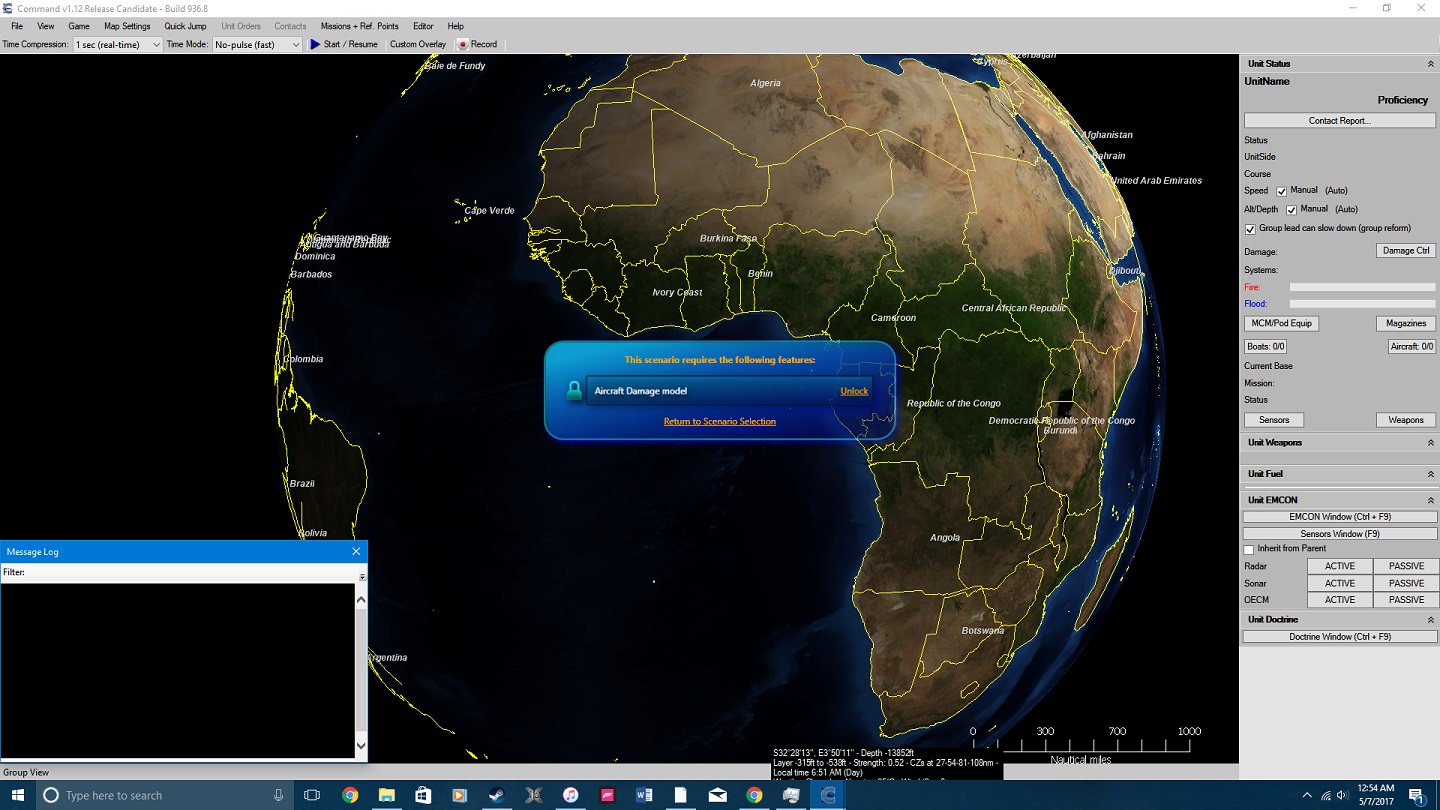This screenshot has width=1440, height=810.
Task: Collapse the Unit Doctrine panel
Action: [1430, 620]
